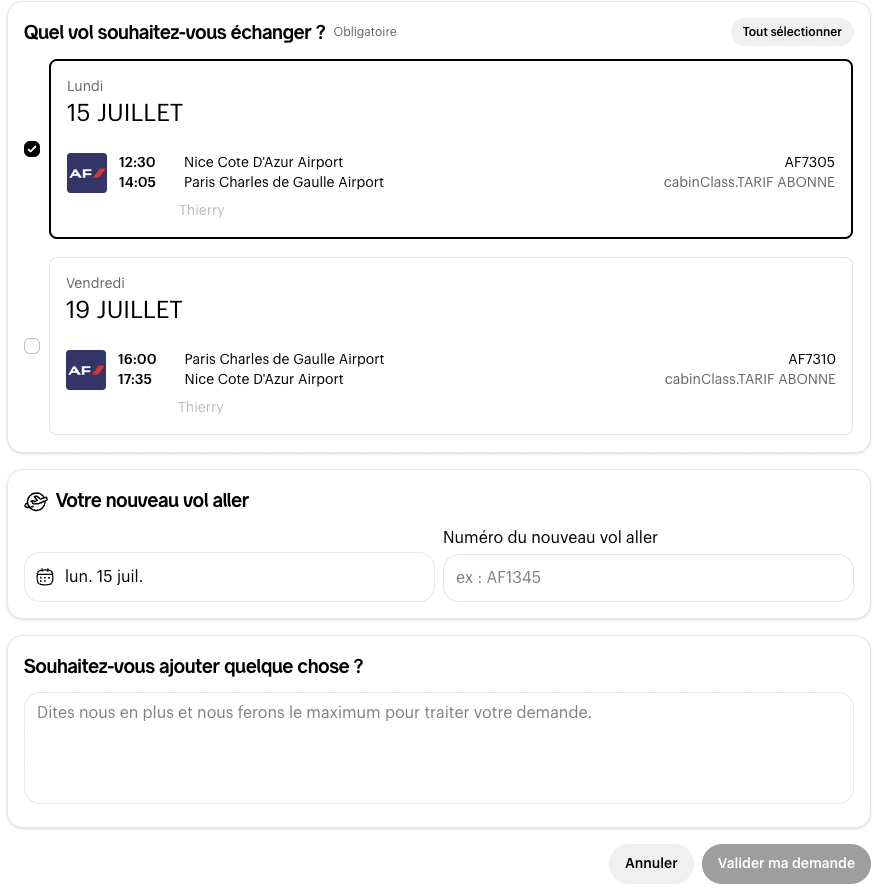Screen dimensions: 874x888
Task: Check the 19 Juillet flight checkbox
Action: point(32,346)
